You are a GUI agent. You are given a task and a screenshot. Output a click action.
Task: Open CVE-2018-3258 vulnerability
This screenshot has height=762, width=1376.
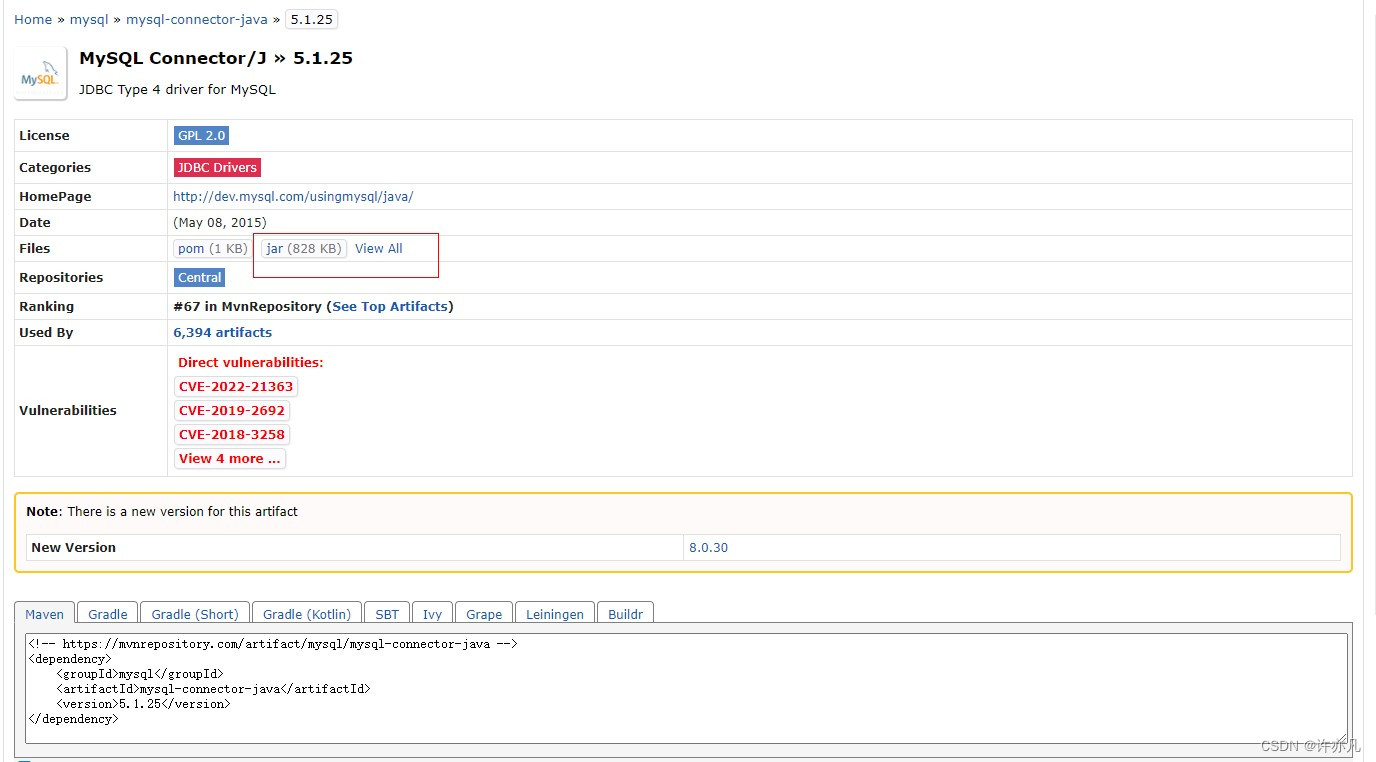tap(232, 434)
